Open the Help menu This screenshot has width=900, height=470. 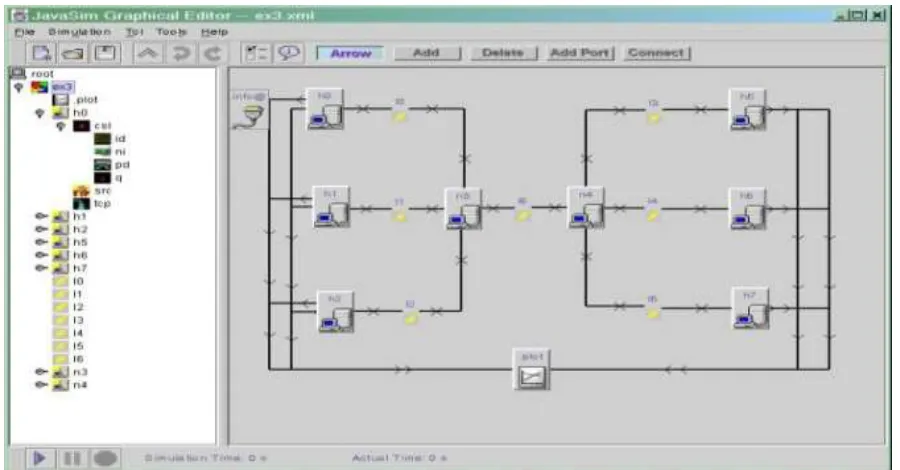tap(215, 32)
